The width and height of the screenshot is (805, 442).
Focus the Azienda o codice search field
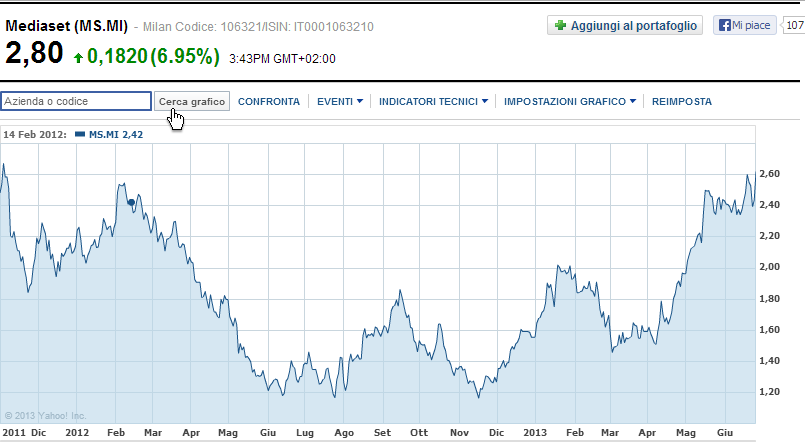[76, 101]
